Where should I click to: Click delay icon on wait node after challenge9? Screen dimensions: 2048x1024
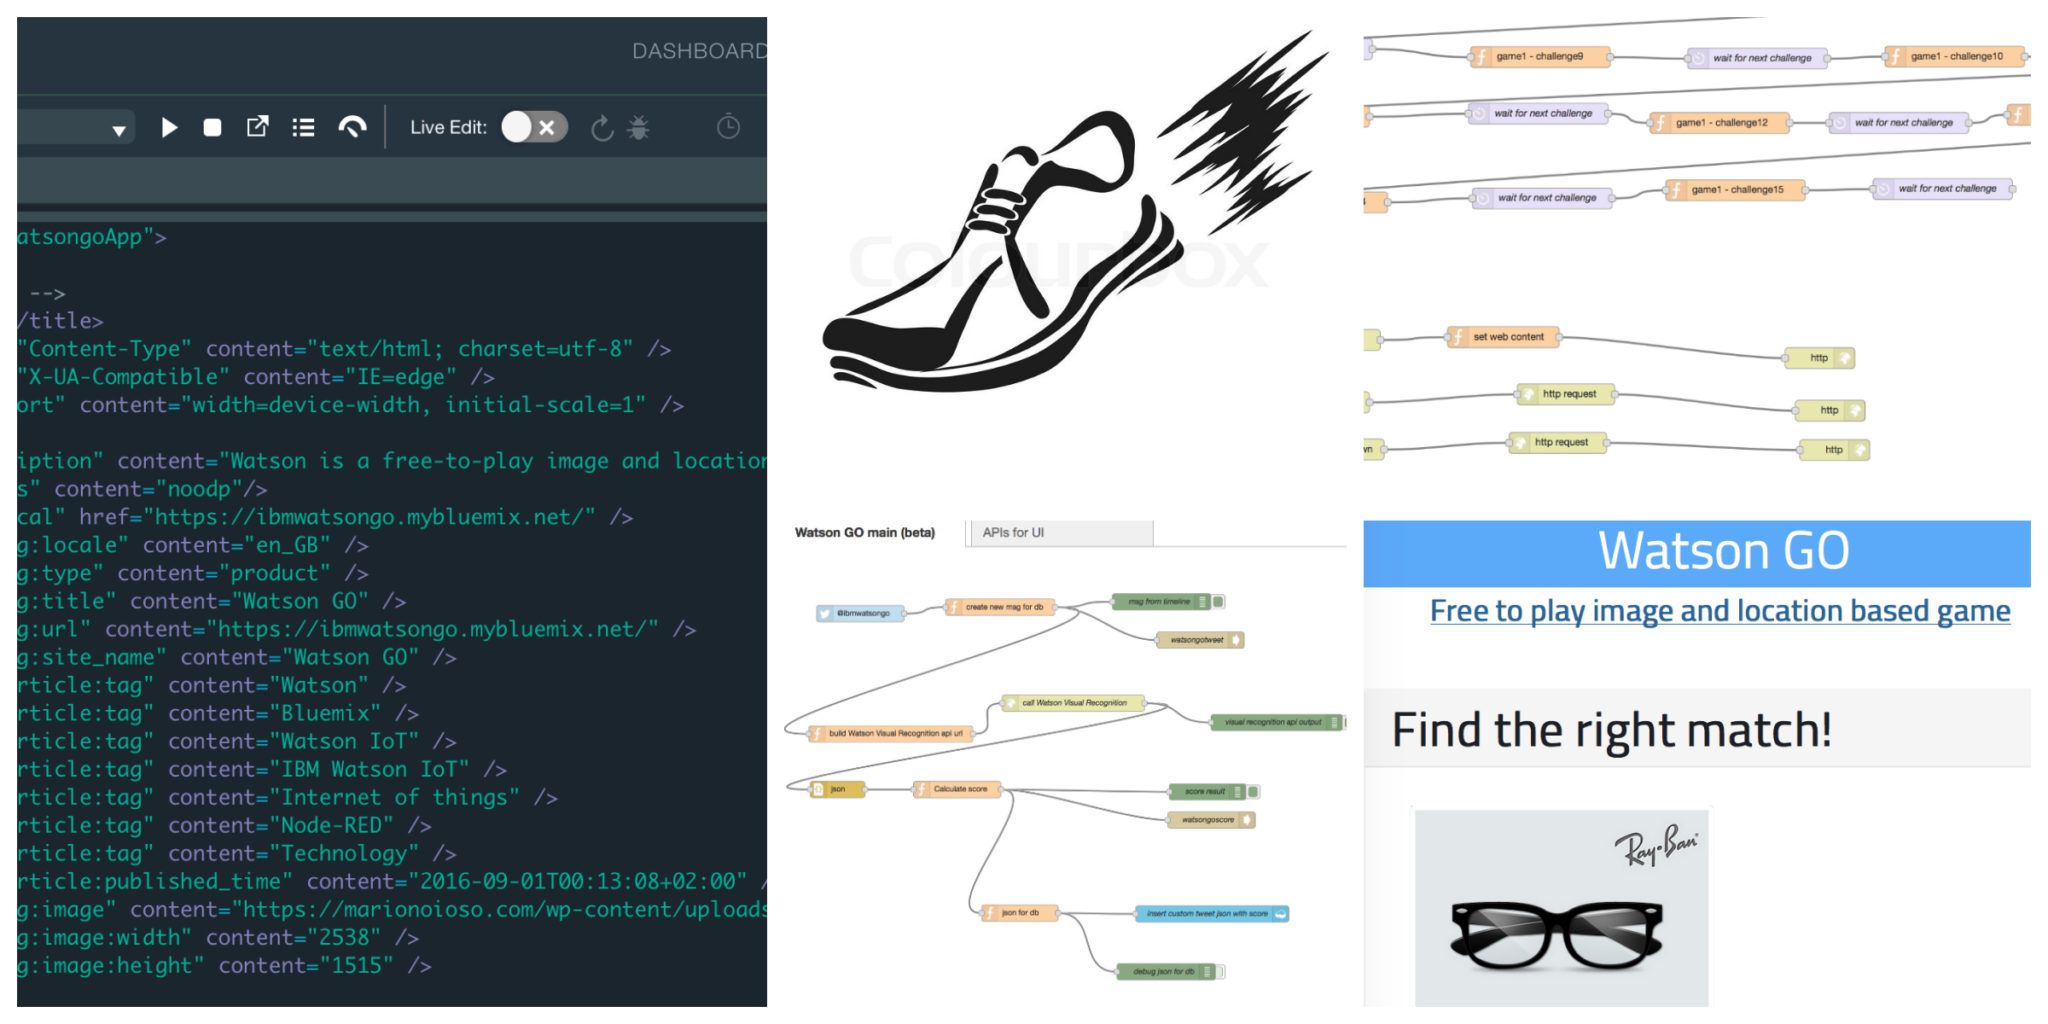(x=1697, y=58)
